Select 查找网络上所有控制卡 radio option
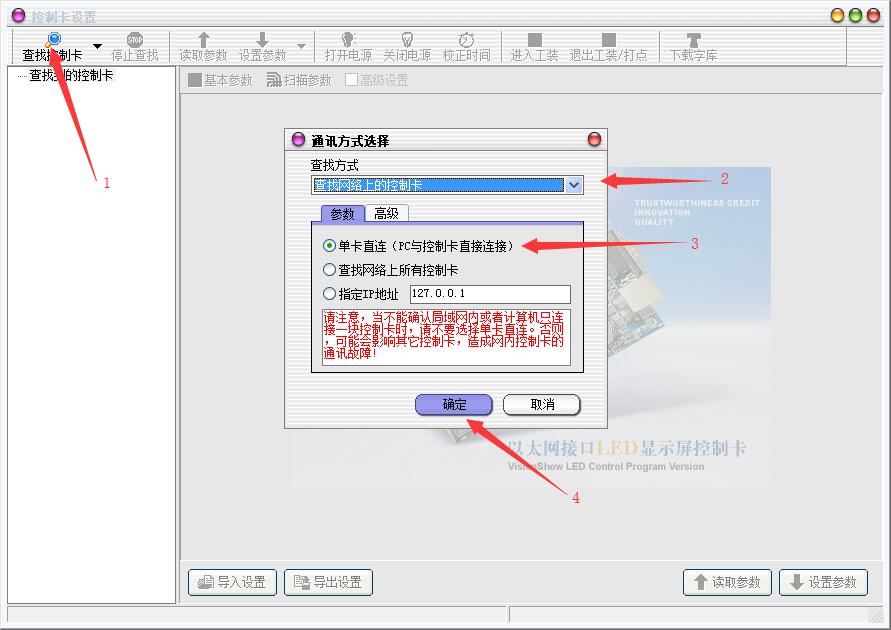Viewport: 891px width, 630px height. pyautogui.click(x=330, y=270)
